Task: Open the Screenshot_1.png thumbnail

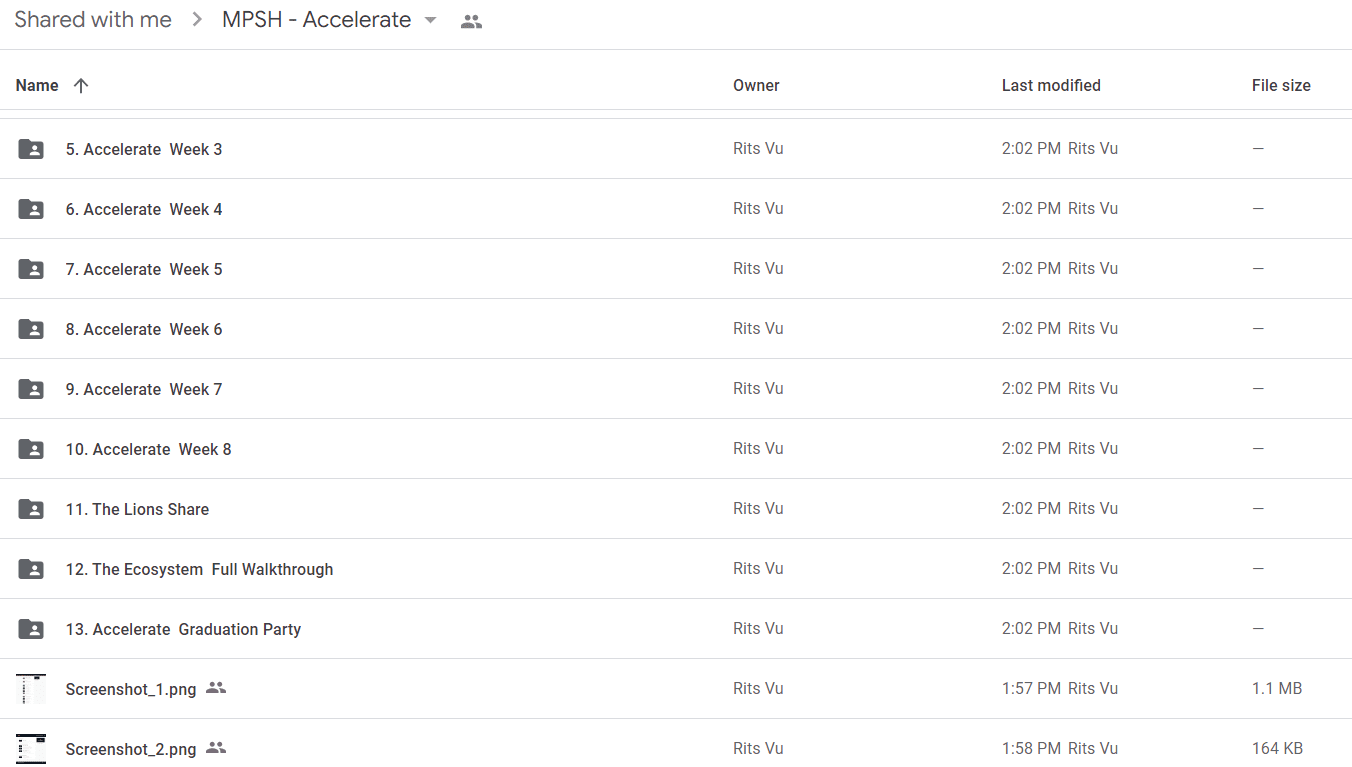Action: 31,689
